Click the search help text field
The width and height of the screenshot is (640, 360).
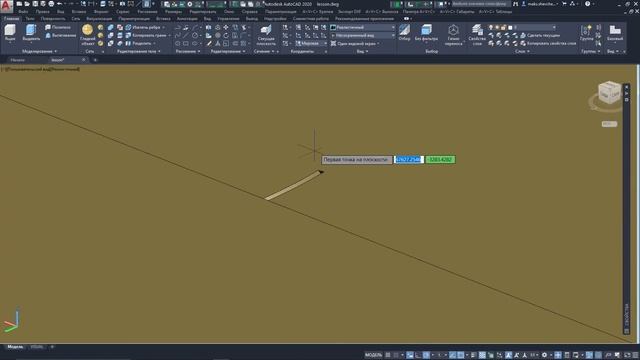480,4
